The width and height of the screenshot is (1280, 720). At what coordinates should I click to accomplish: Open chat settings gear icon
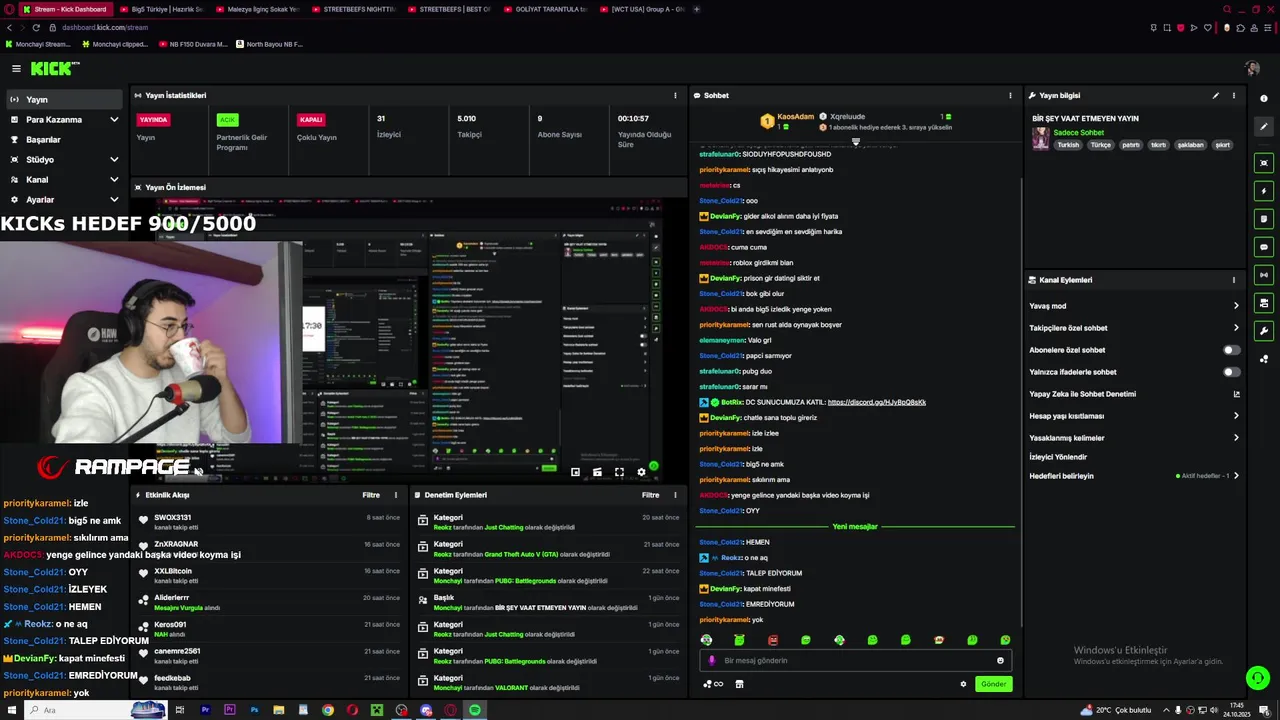(963, 684)
